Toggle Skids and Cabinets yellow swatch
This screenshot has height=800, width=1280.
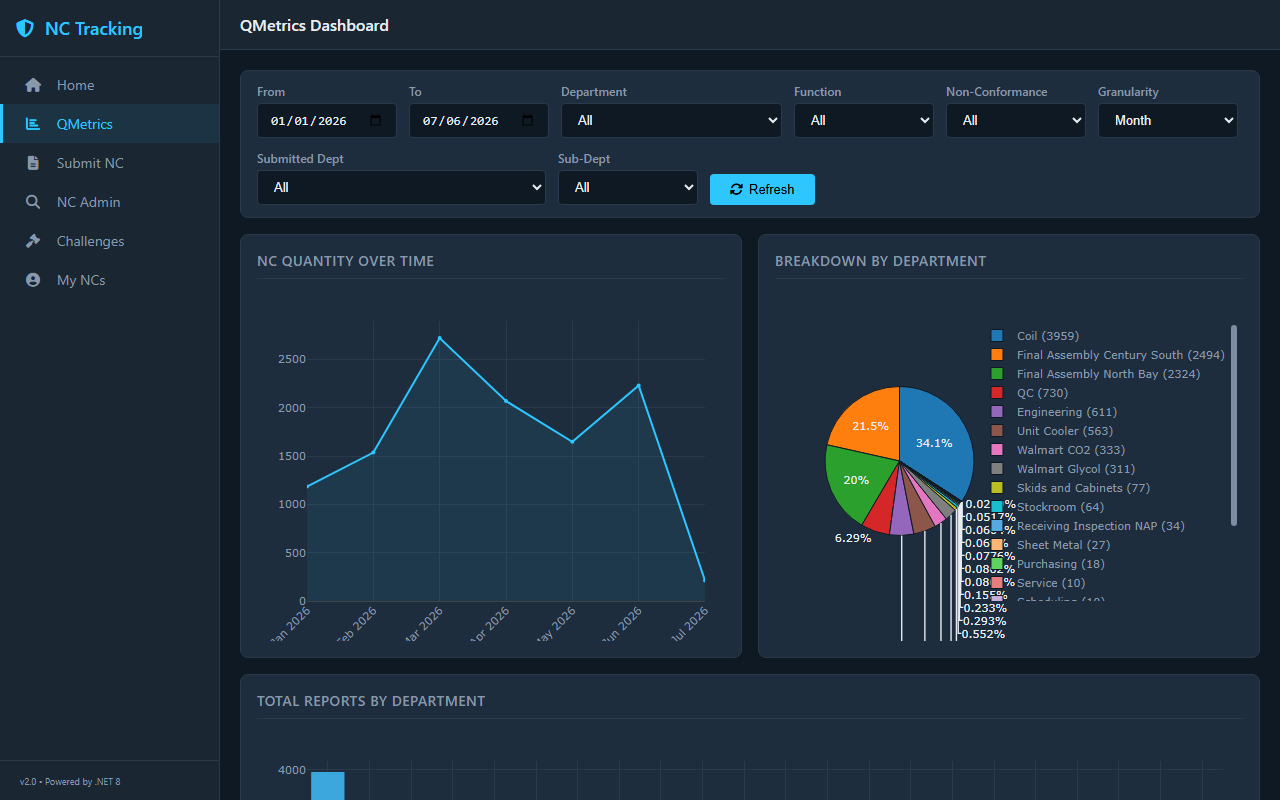pyautogui.click(x=997, y=488)
